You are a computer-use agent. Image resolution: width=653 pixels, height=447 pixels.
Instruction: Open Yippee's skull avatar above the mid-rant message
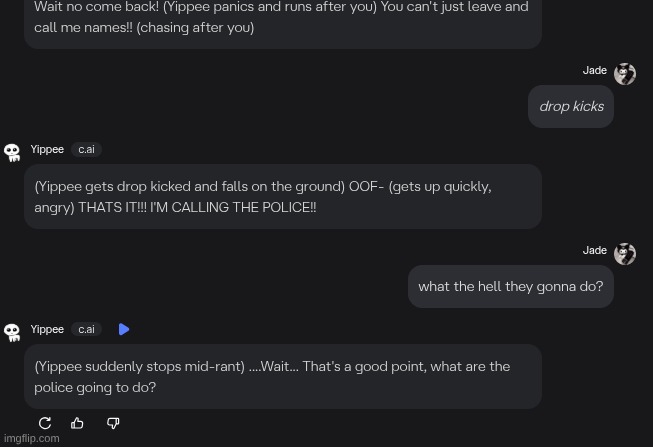12,332
